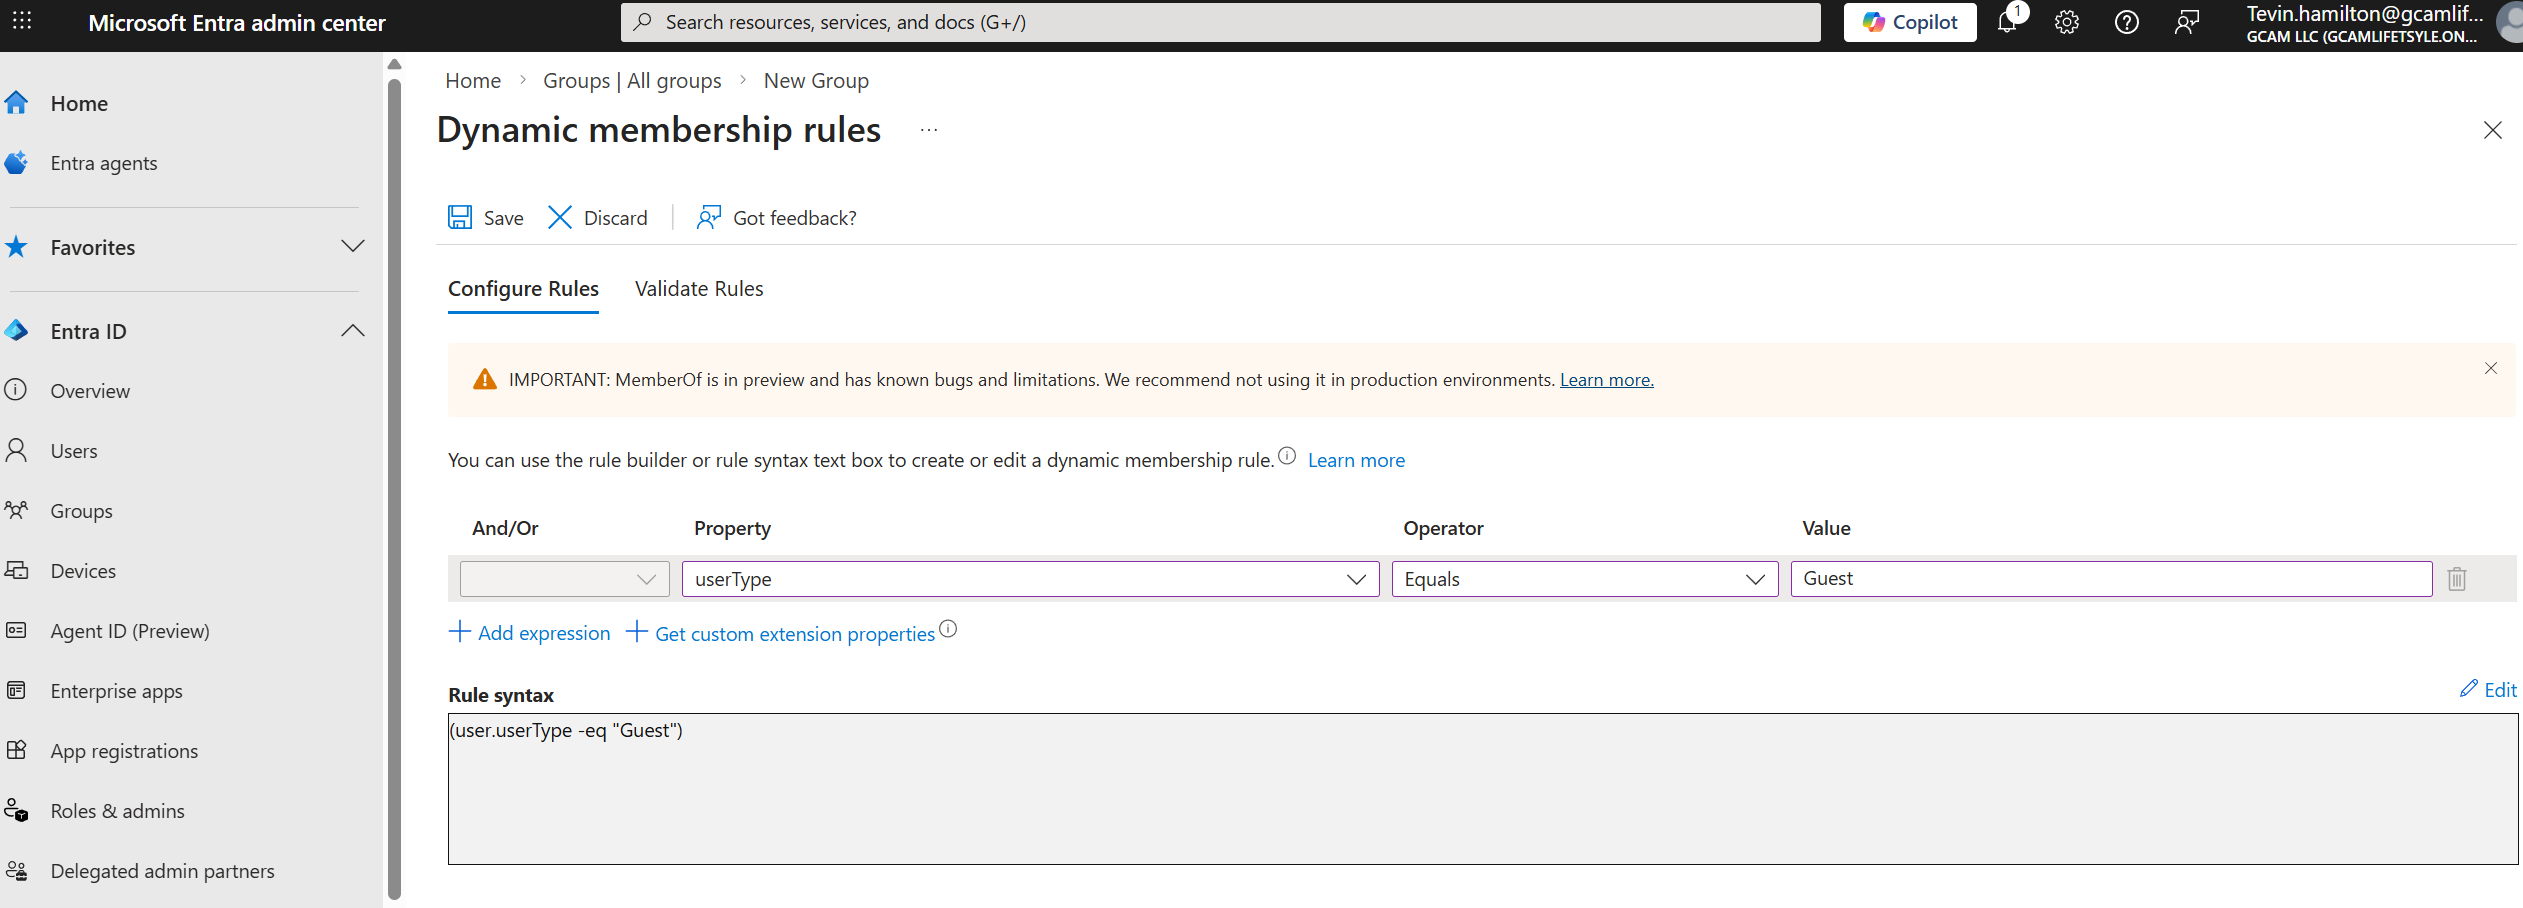Discard rule changes

[598, 217]
